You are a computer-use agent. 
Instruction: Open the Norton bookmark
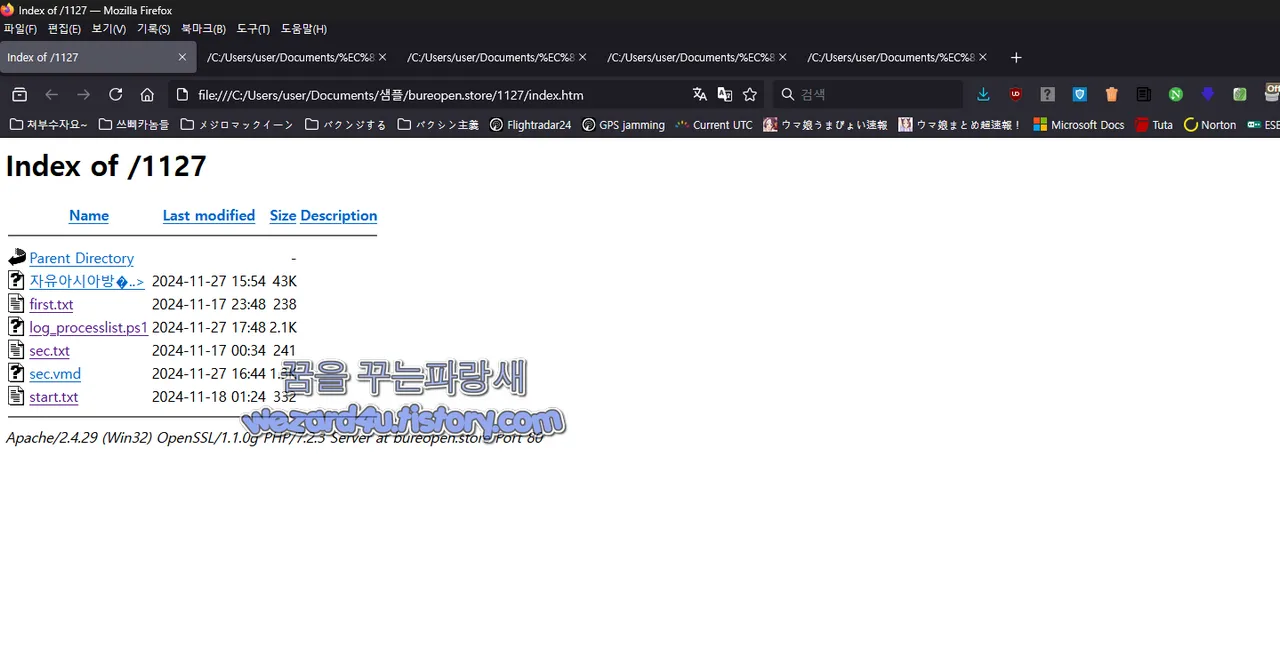coord(1210,125)
